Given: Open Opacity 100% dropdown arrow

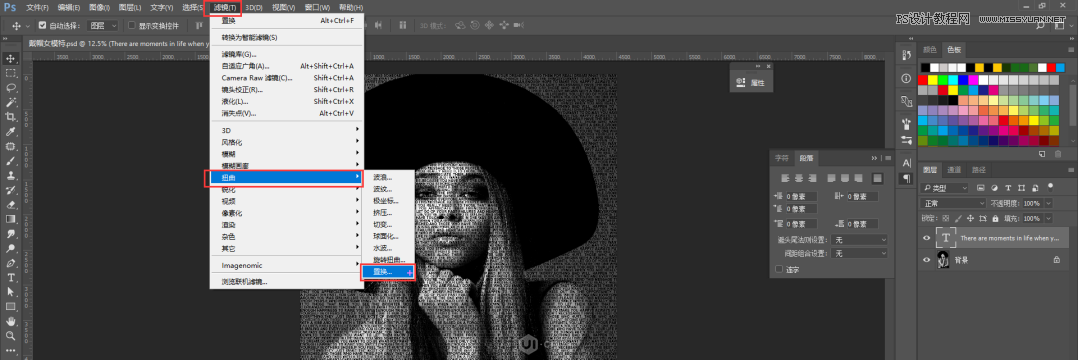Looking at the screenshot, I should click(x=1048, y=203).
